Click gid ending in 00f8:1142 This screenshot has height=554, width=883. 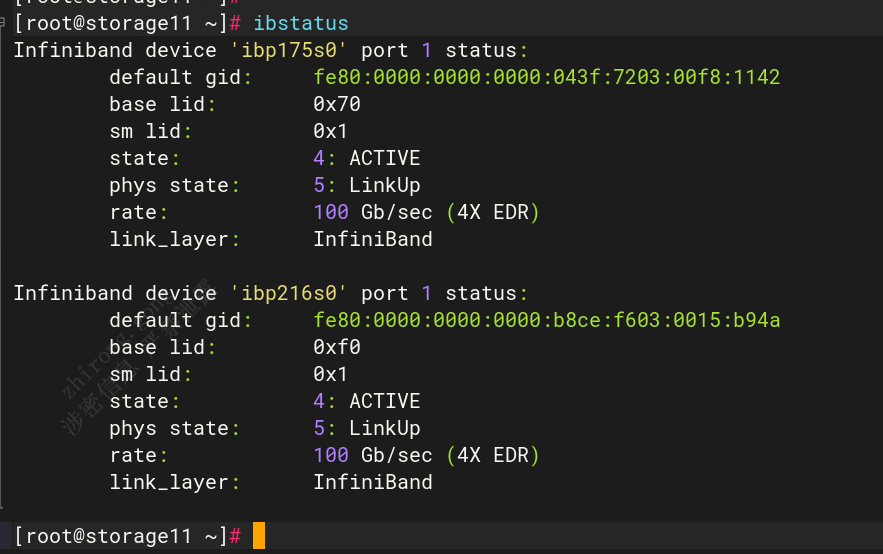(x=546, y=77)
